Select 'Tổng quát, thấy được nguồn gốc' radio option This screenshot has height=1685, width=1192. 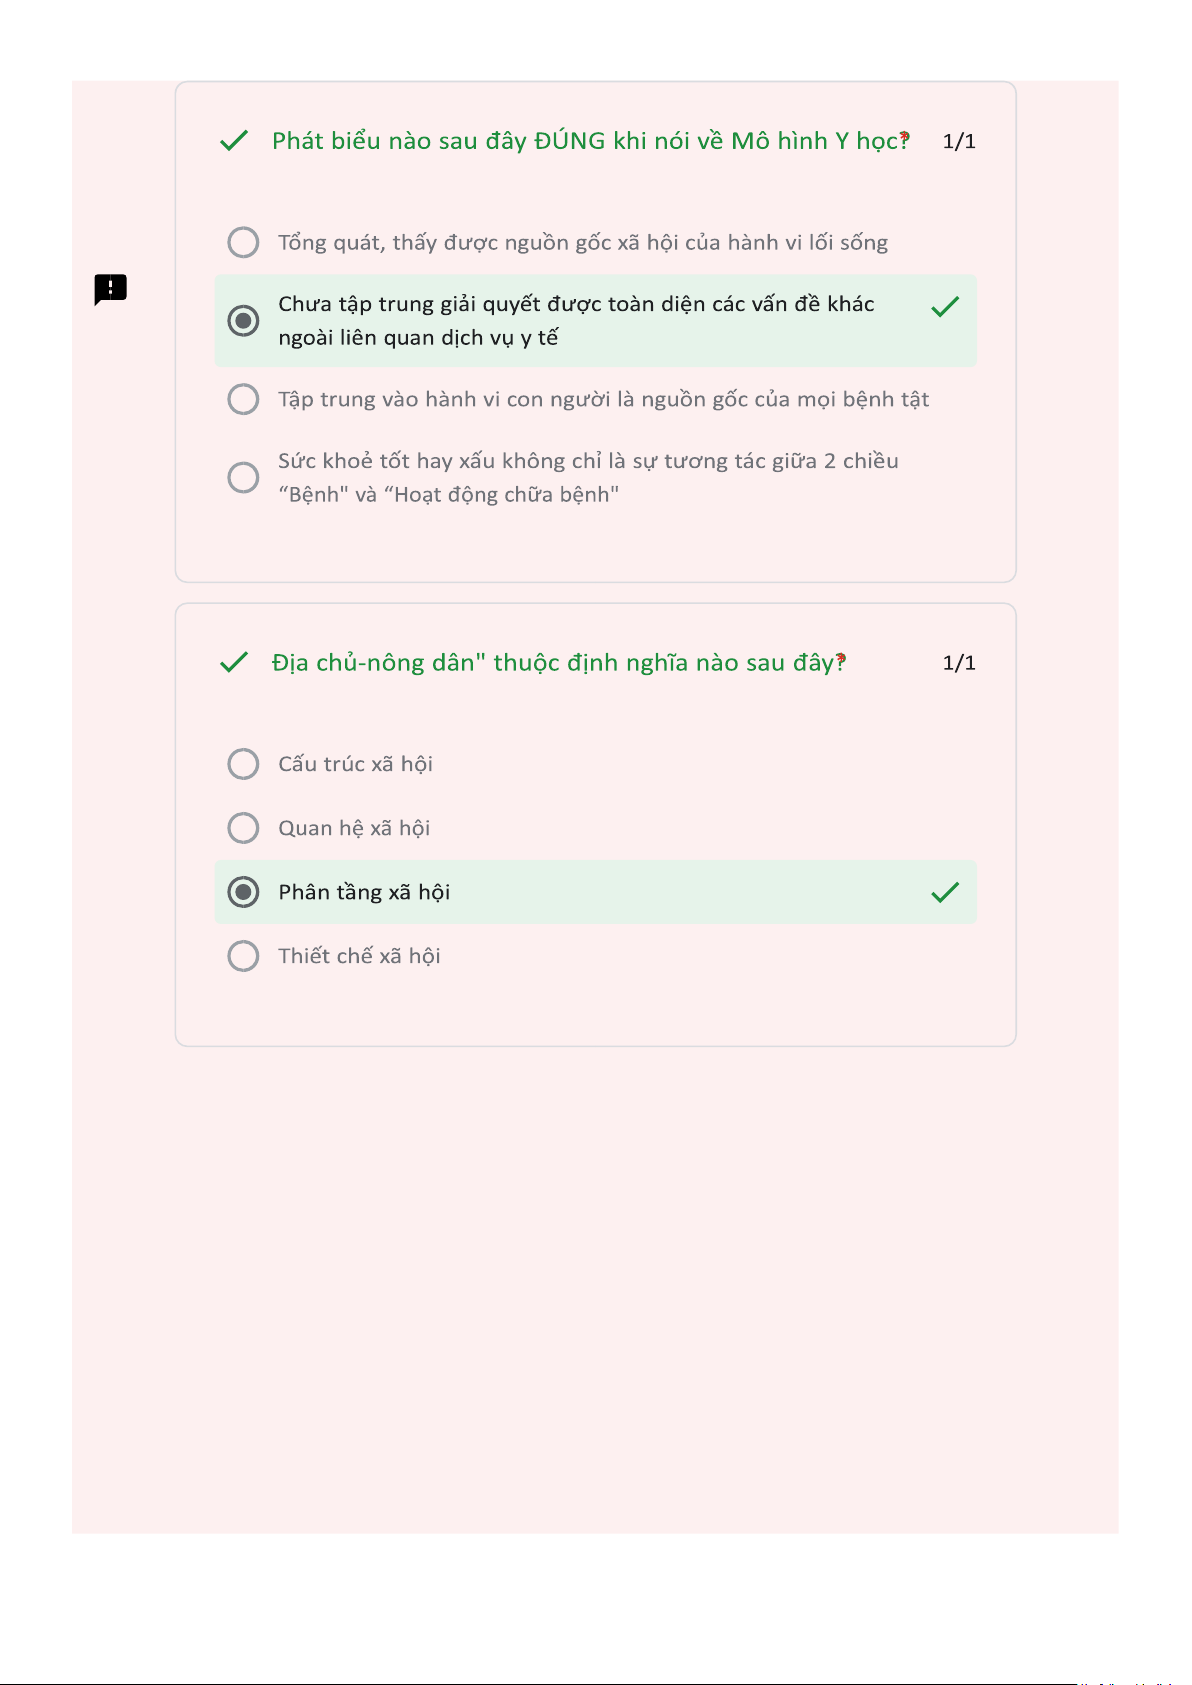pos(243,242)
